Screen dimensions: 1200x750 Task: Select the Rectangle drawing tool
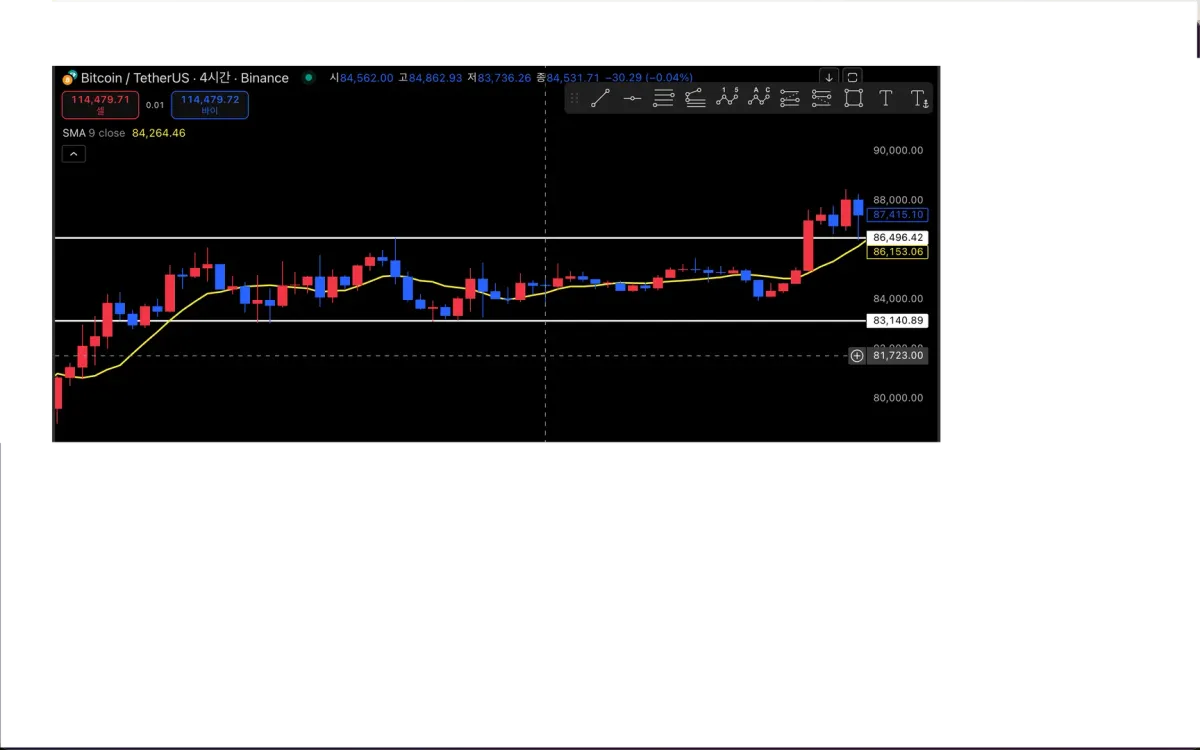(x=853, y=98)
